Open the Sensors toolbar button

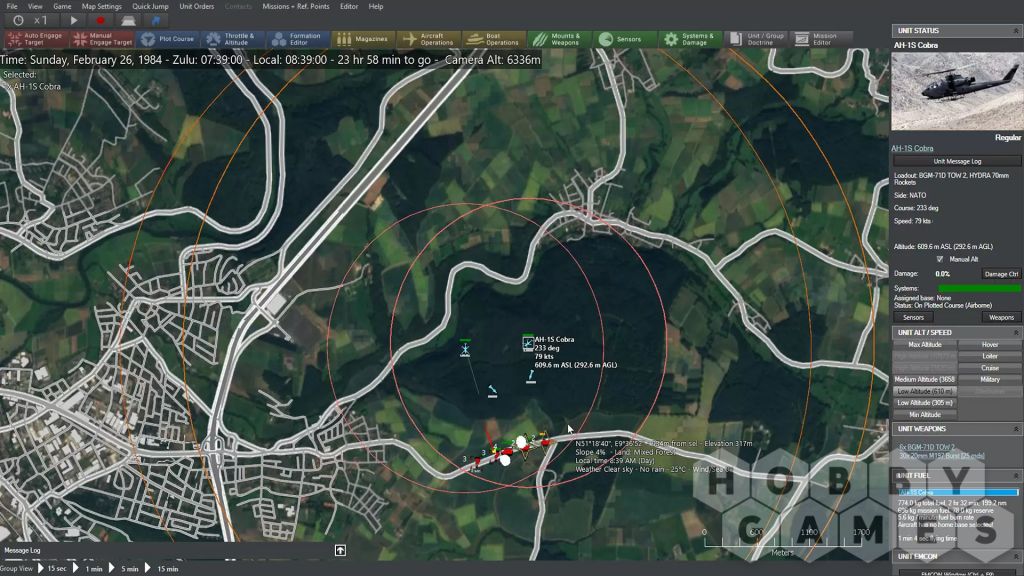[625, 39]
